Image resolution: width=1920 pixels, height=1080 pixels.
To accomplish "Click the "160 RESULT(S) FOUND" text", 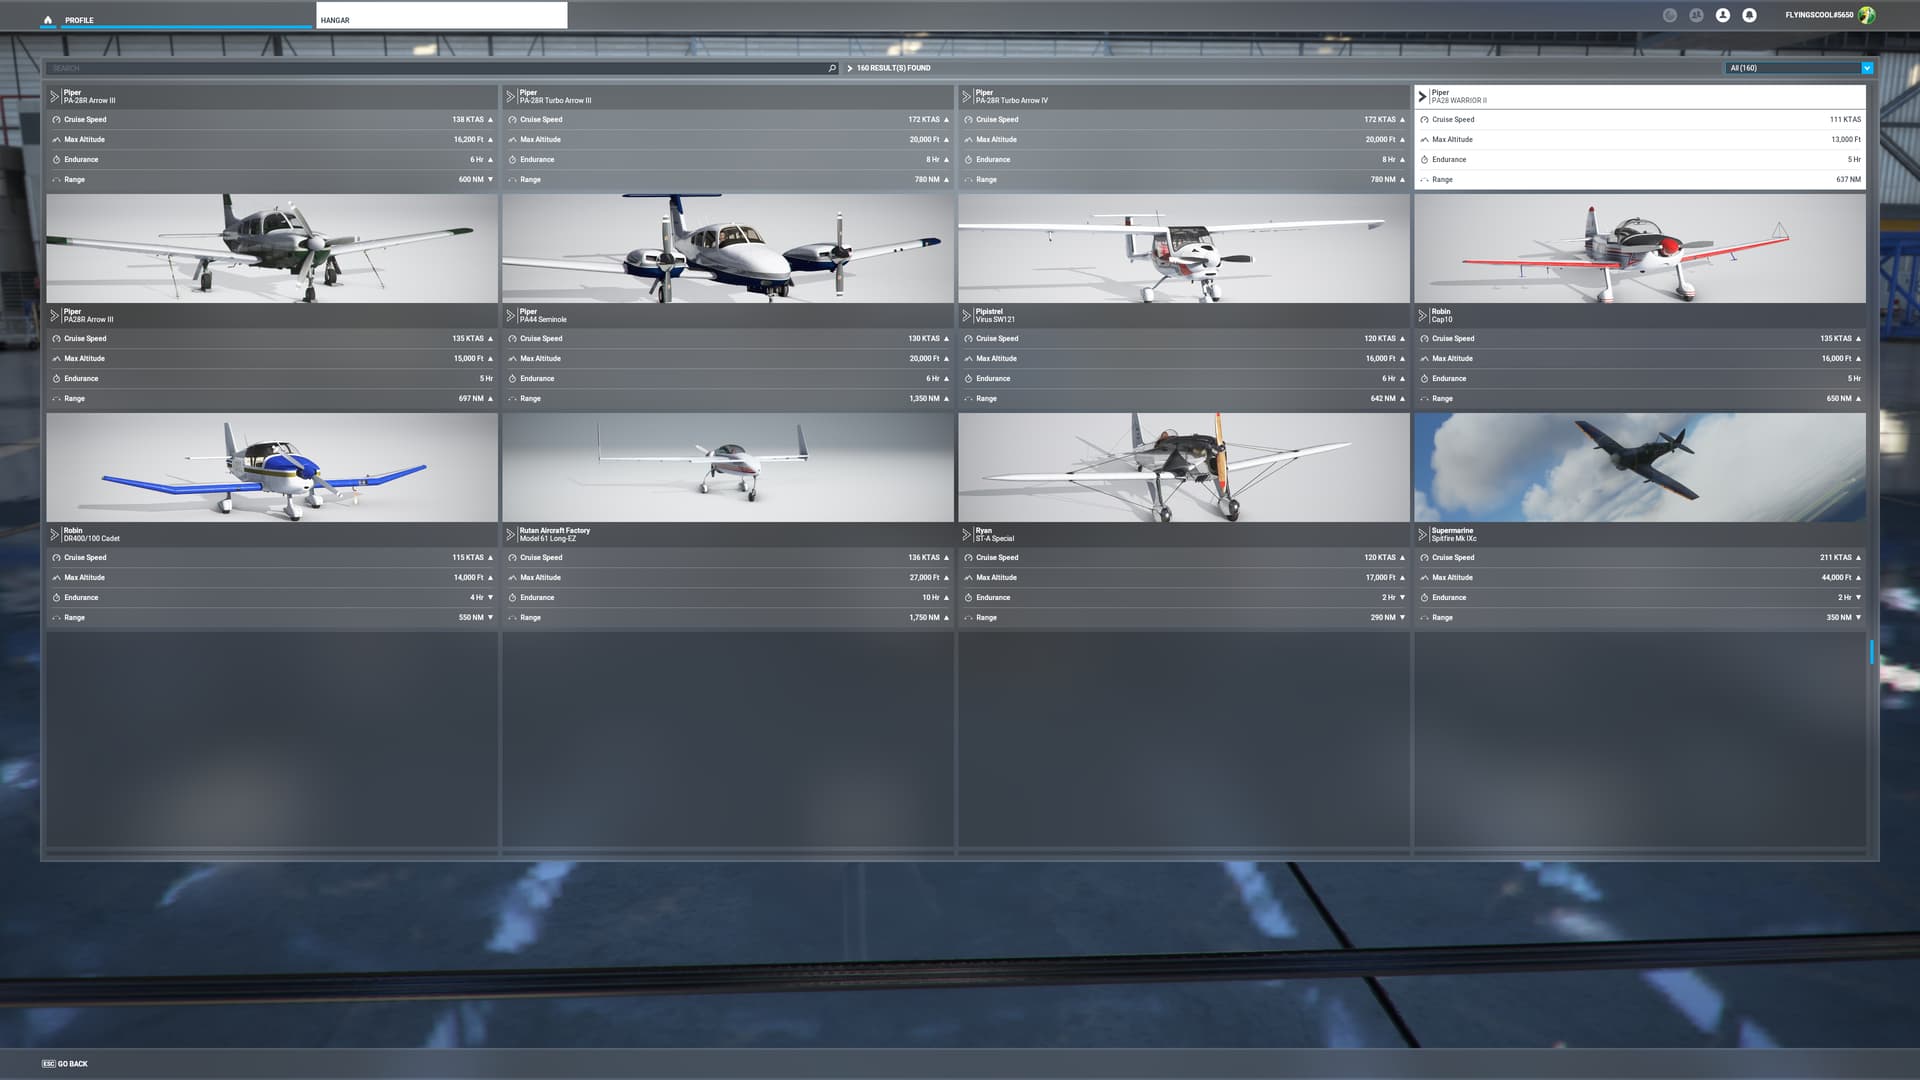I will tap(893, 68).
